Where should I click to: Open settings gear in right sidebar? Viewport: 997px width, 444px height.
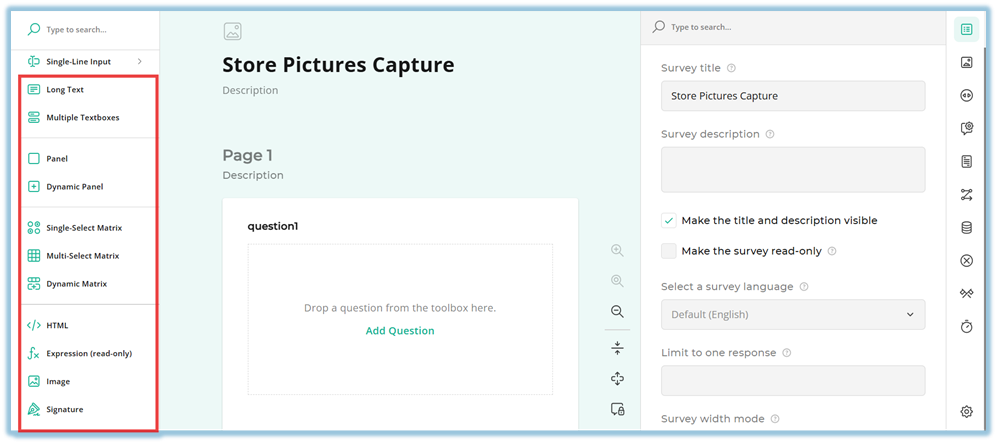pyautogui.click(x=966, y=411)
